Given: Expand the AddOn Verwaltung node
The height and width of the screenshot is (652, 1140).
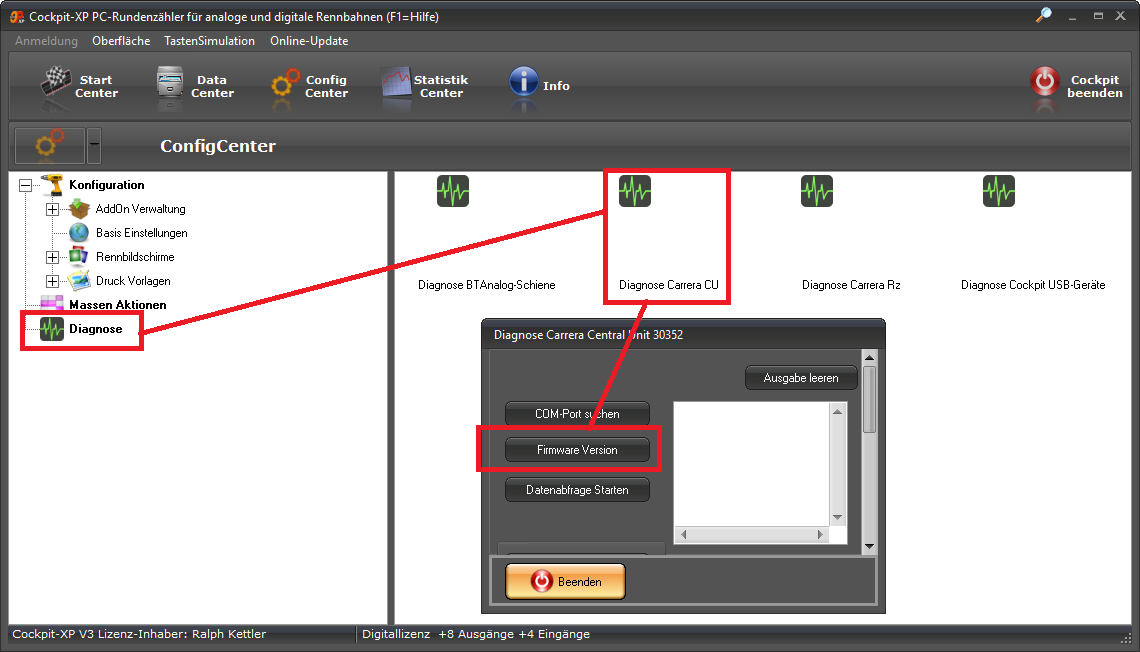Looking at the screenshot, I should [x=52, y=209].
